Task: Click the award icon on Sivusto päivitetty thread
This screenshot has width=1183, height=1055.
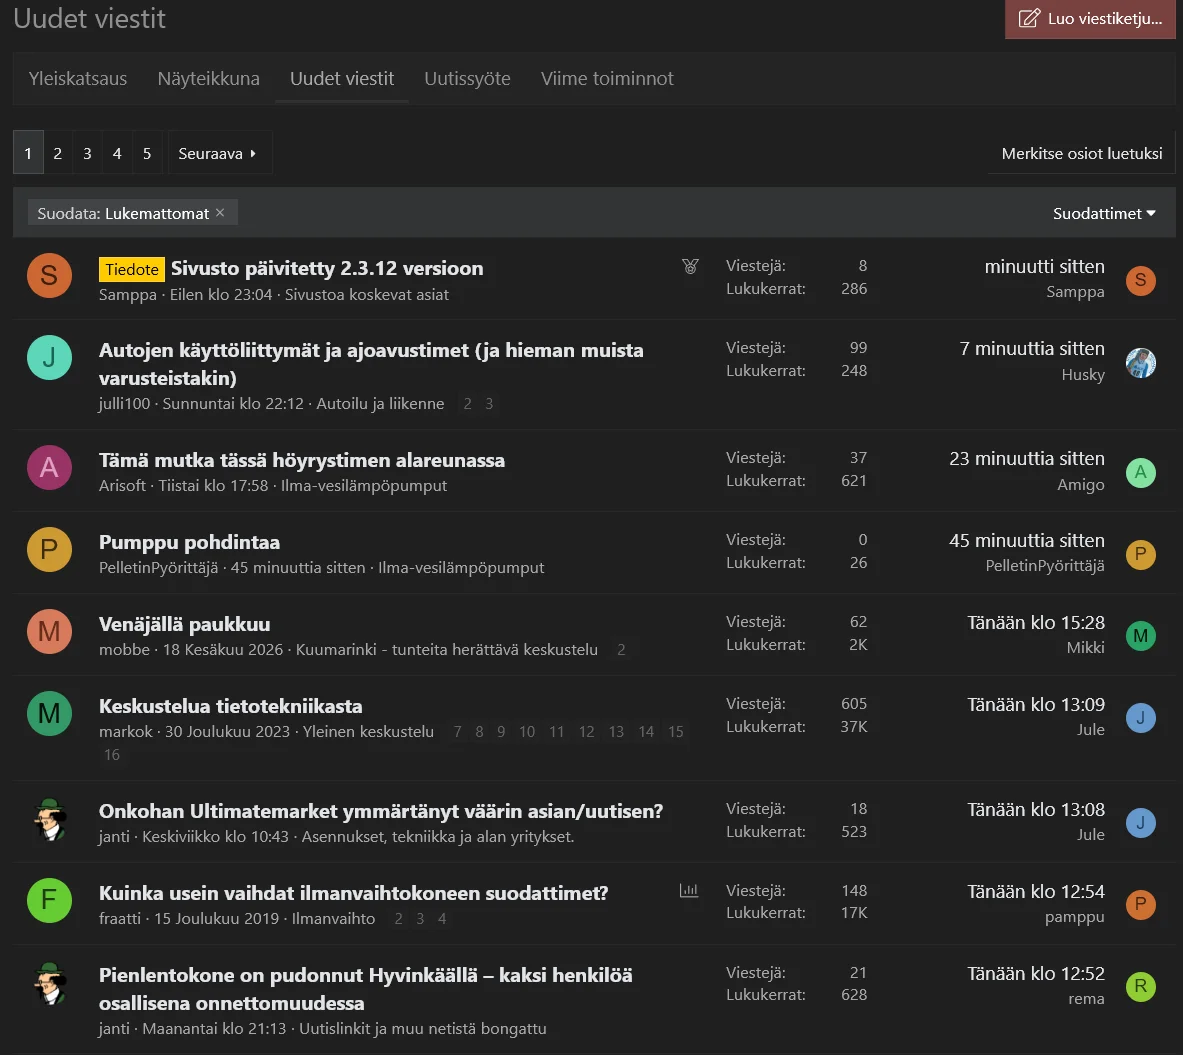Action: pos(690,266)
